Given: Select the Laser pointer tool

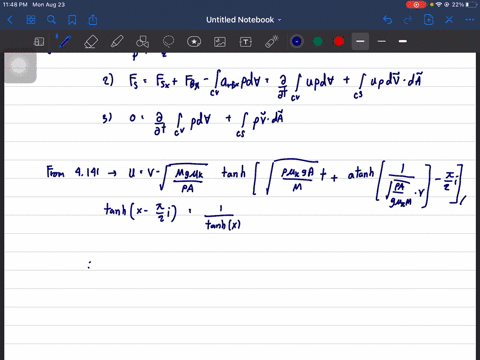Looking at the screenshot, I should click(272, 42).
